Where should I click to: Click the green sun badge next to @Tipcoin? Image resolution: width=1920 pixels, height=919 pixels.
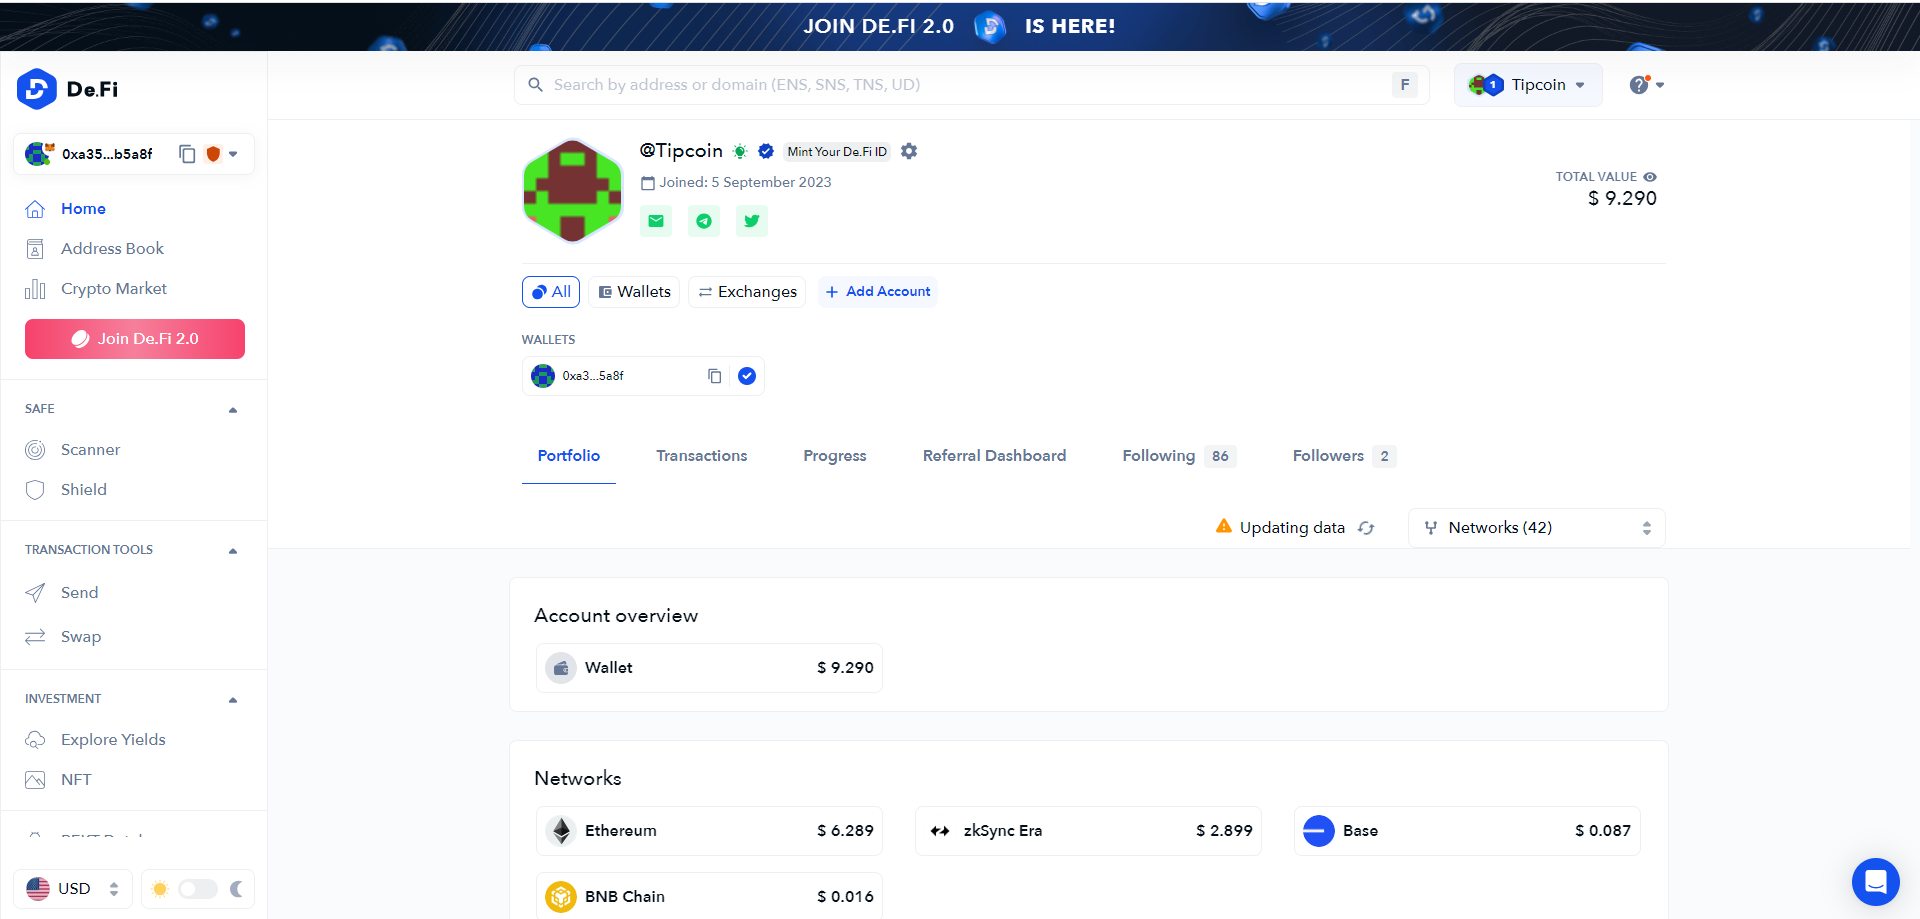pos(740,151)
